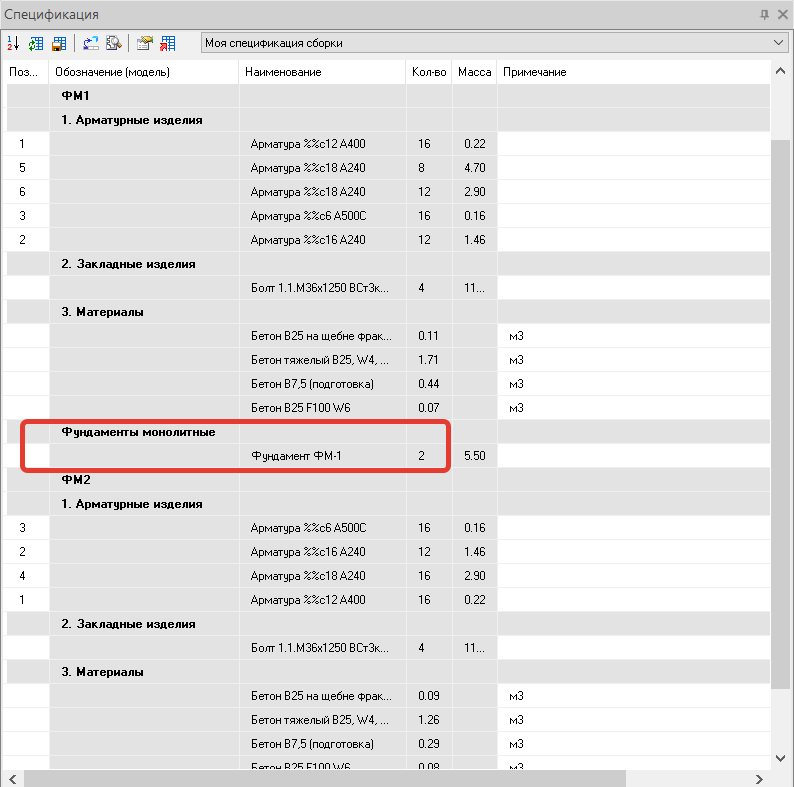Select the Фундамент ФМ-1 row
Image resolution: width=794 pixels, height=787 pixels.
[298, 456]
